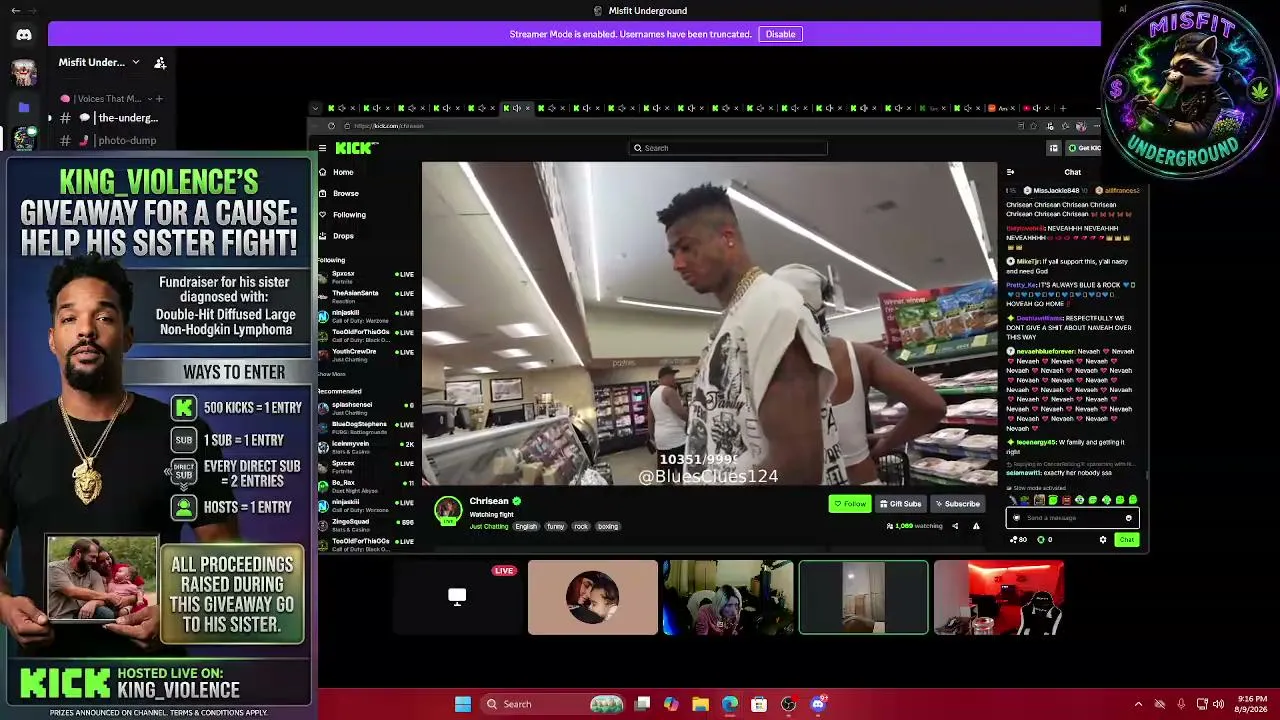This screenshot has width=1280, height=720.
Task: Show hidden system tray icons chevron
Action: click(x=1138, y=704)
